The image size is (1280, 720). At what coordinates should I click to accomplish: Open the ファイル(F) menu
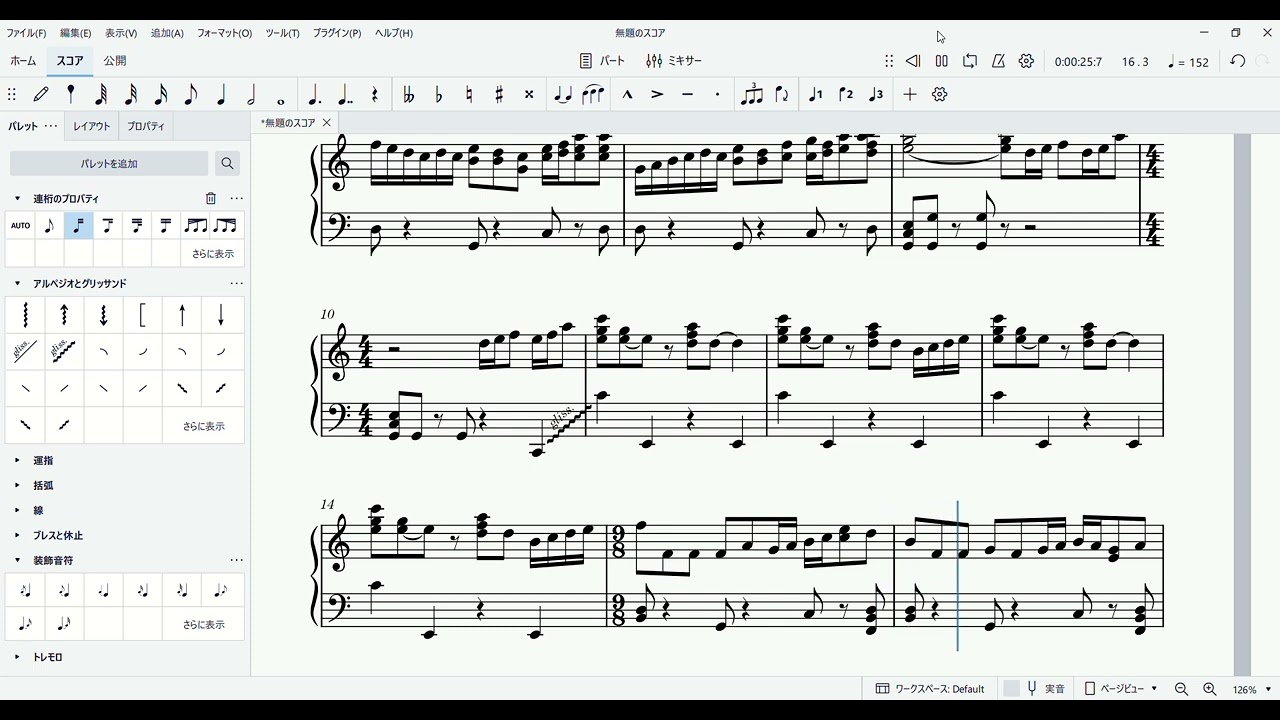[26, 33]
